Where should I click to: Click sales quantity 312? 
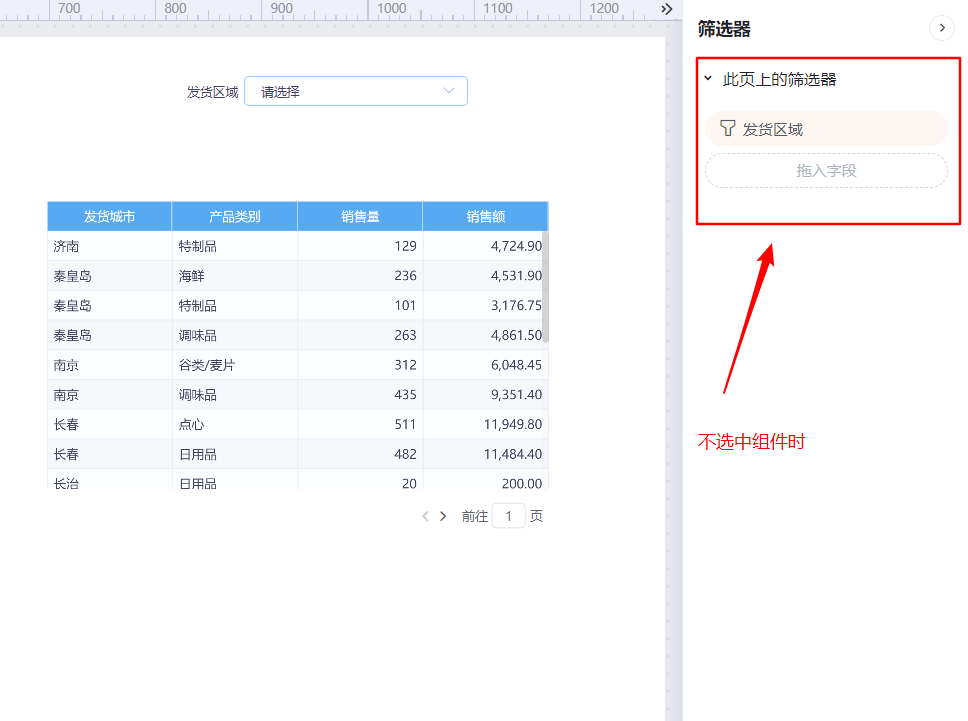pos(406,365)
